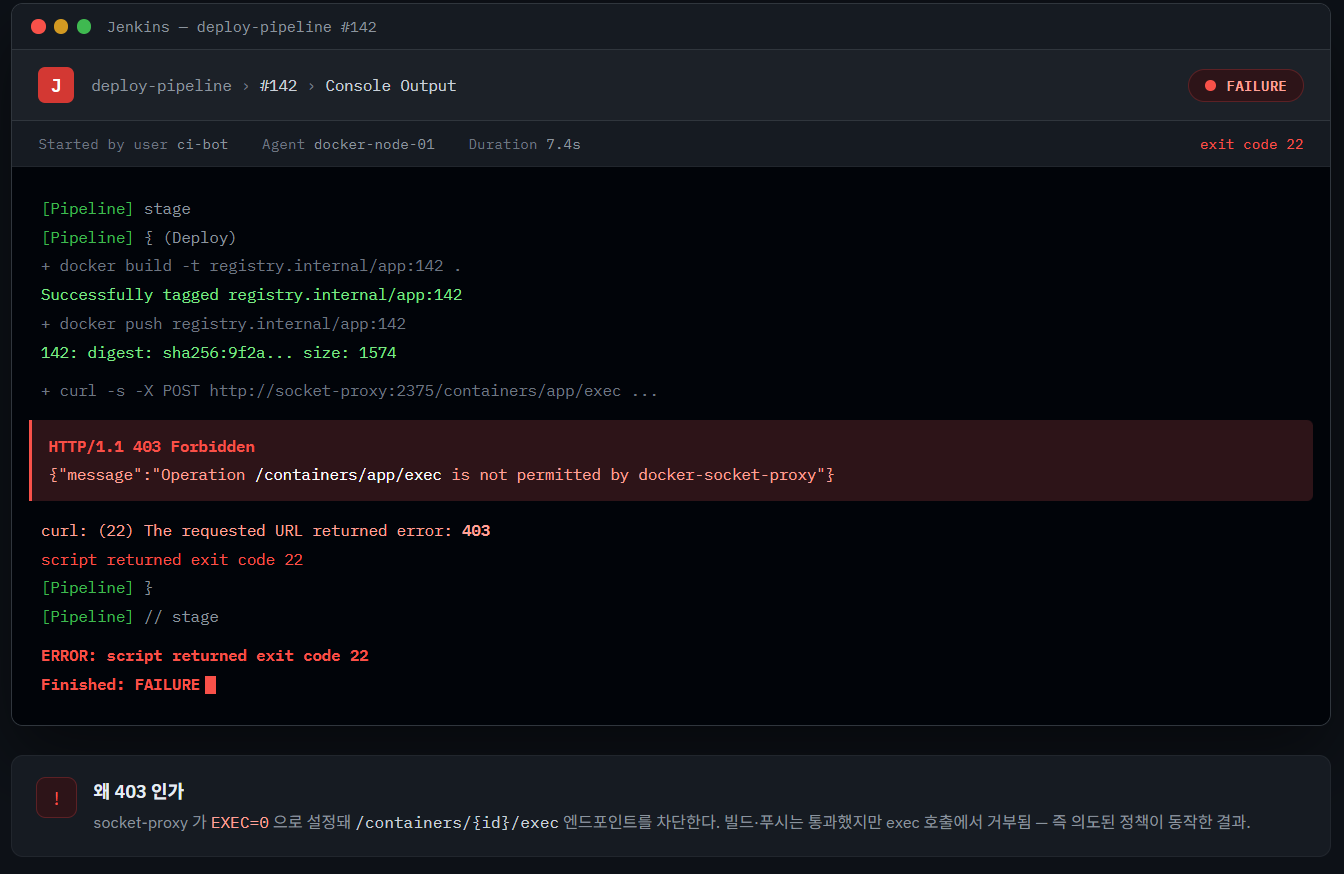The width and height of the screenshot is (1344, 874).
Task: Click the '[Pipeline] { (Deploy)' line
Action: click(139, 237)
